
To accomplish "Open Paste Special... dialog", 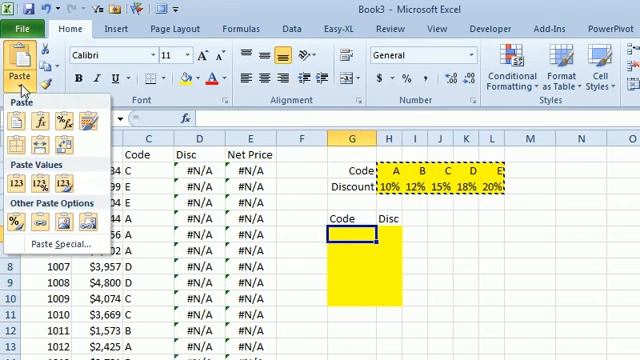I will (x=61, y=244).
